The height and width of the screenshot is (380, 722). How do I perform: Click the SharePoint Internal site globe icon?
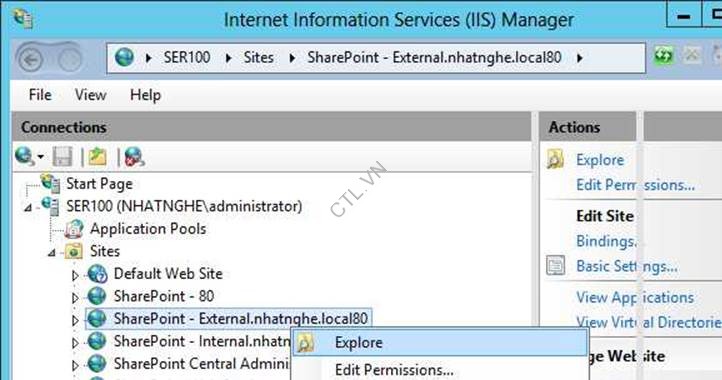pyautogui.click(x=97, y=341)
